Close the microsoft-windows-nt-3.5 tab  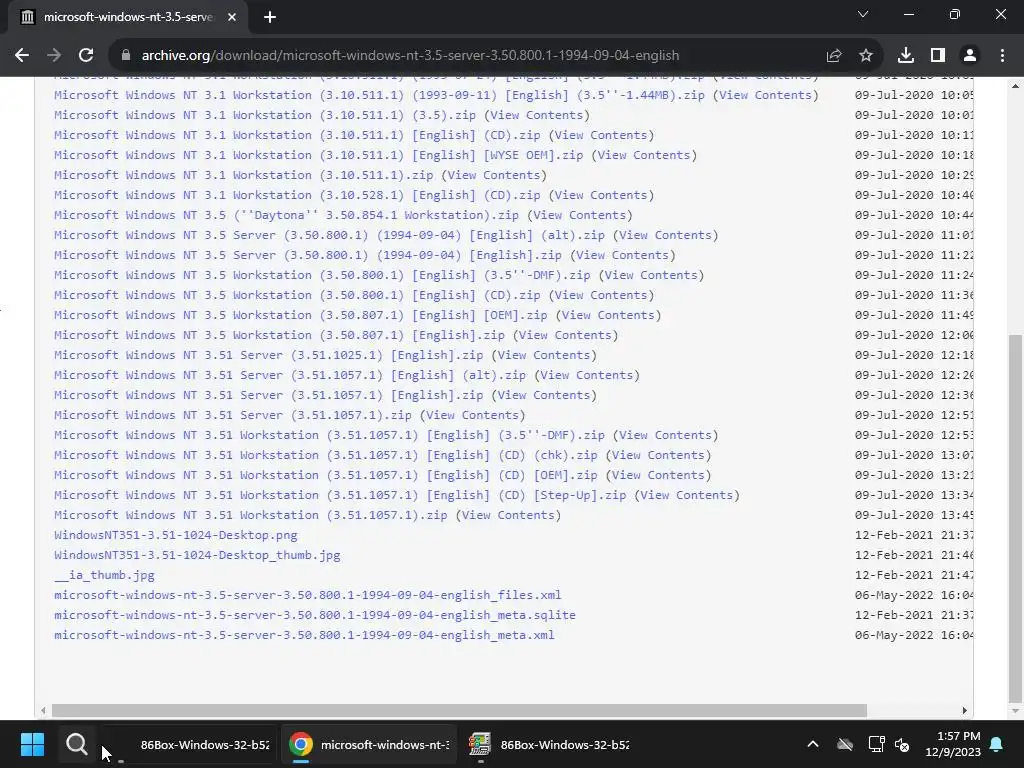point(232,17)
